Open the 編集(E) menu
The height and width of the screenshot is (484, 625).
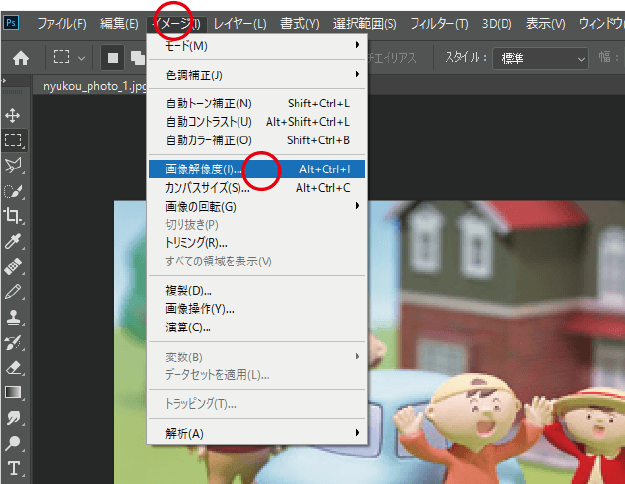coord(119,24)
